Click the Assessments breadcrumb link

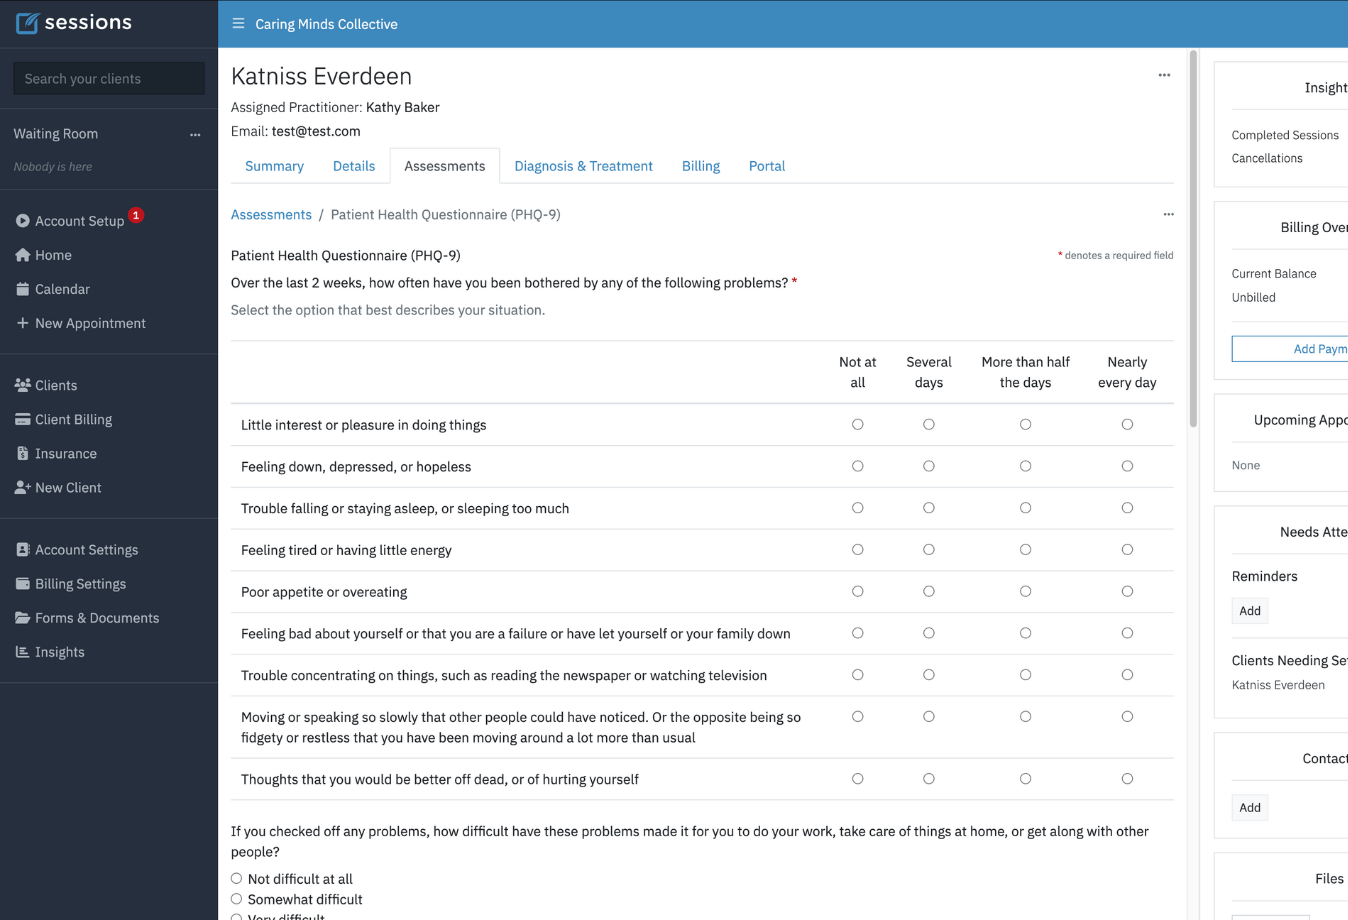[x=271, y=214]
